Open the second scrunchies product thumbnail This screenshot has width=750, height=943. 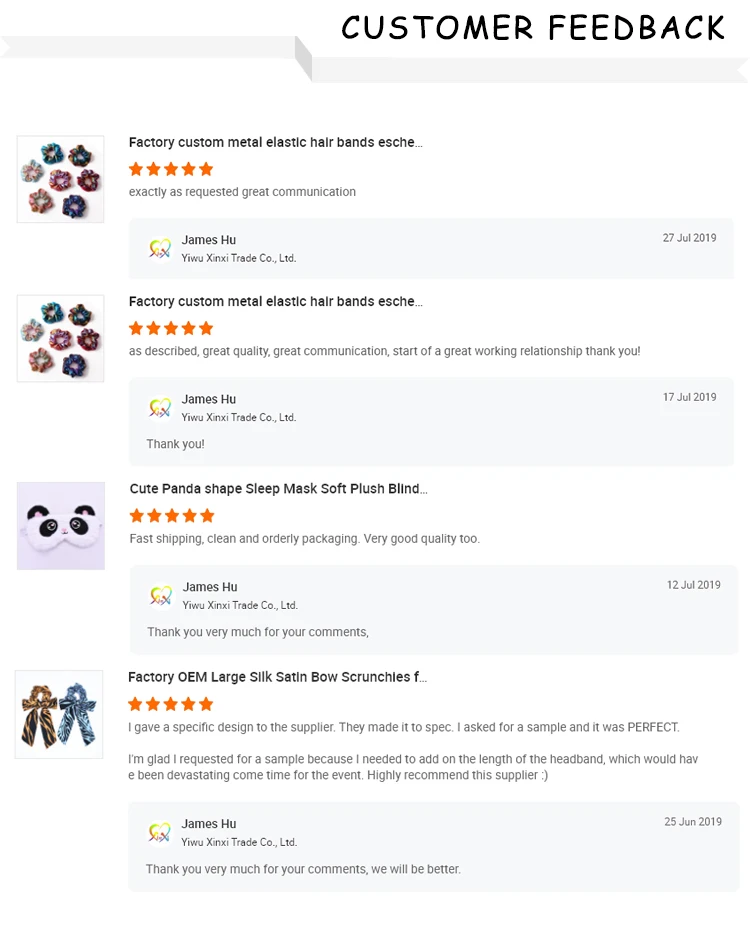click(x=61, y=338)
